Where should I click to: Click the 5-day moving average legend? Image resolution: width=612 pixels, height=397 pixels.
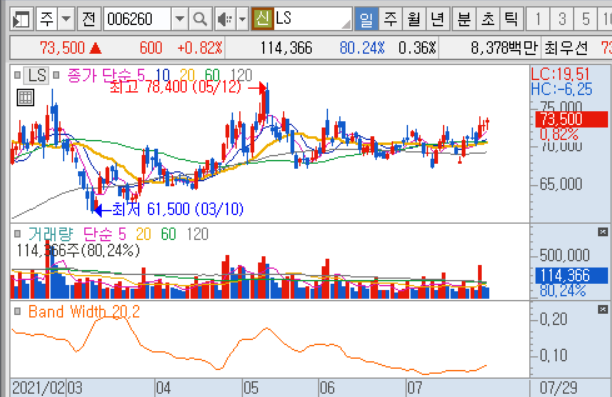(x=141, y=75)
